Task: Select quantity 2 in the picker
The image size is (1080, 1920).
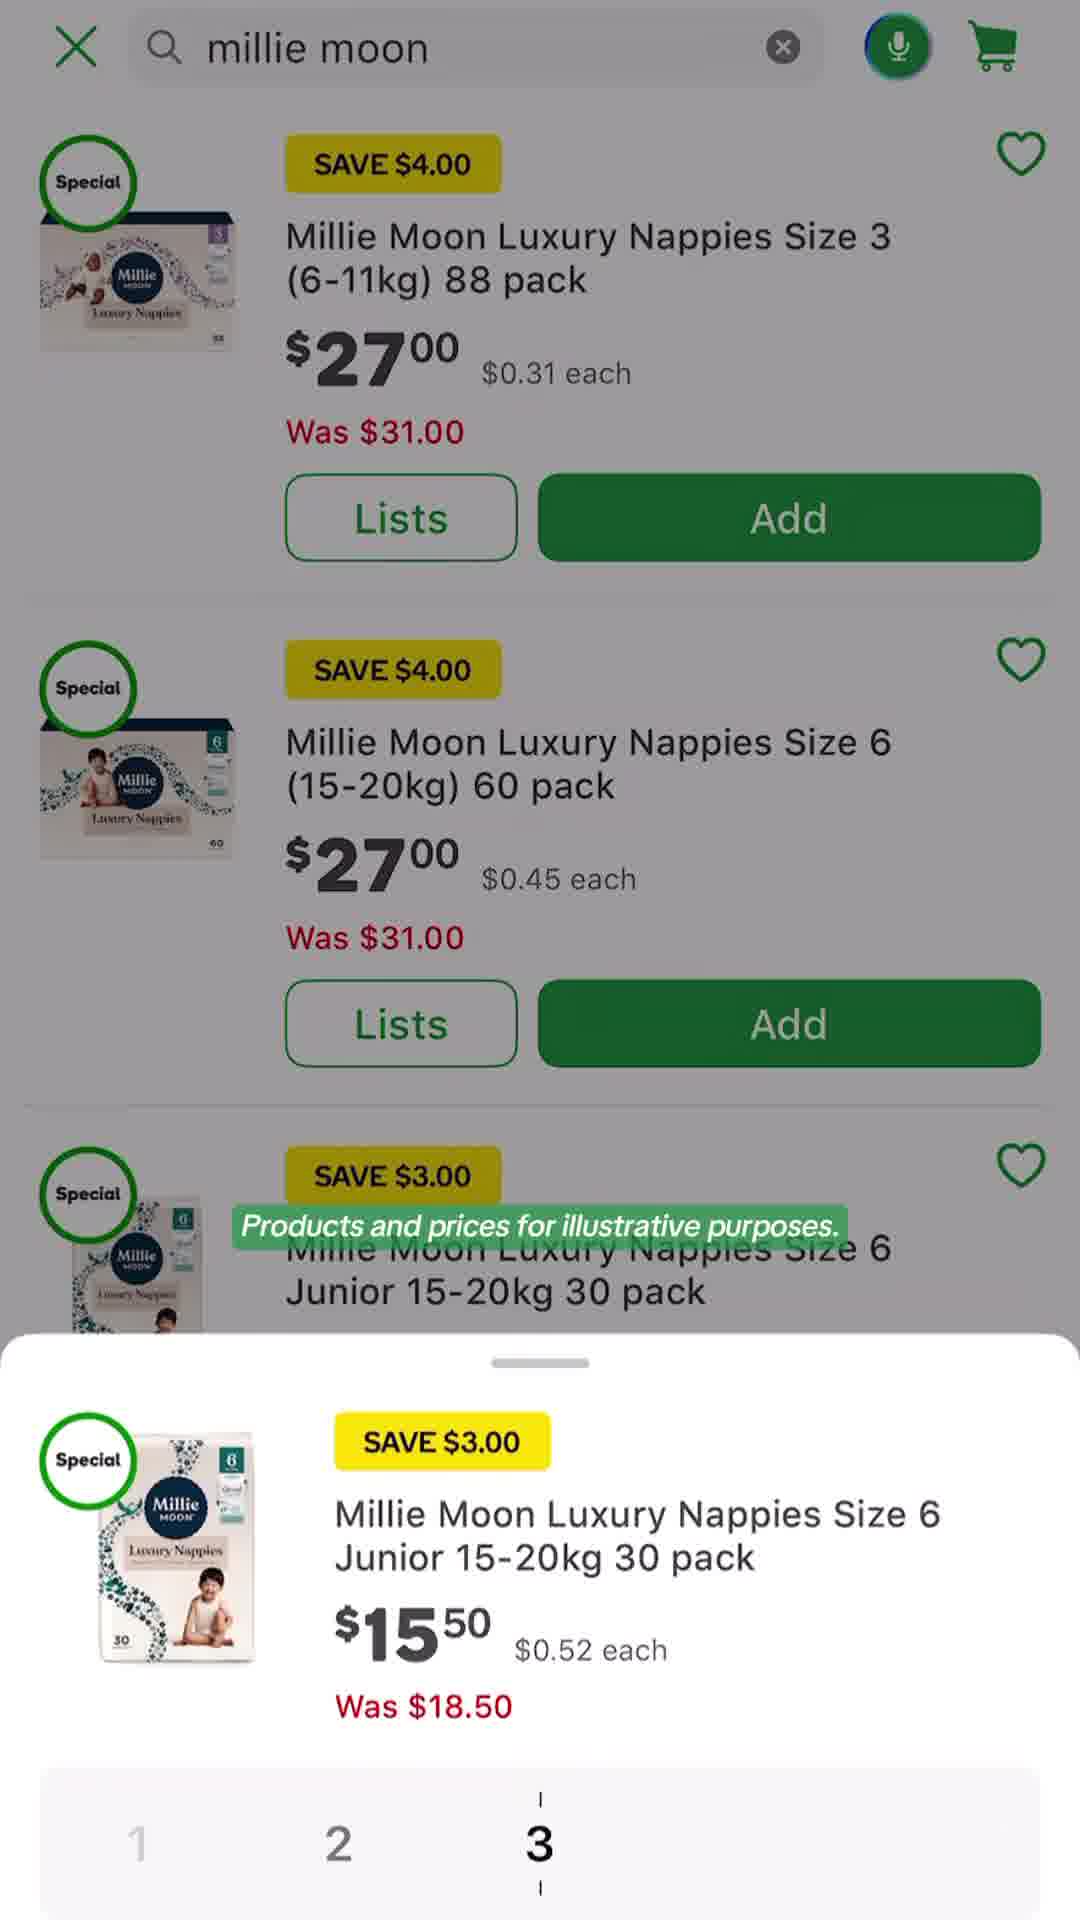Action: point(338,1843)
